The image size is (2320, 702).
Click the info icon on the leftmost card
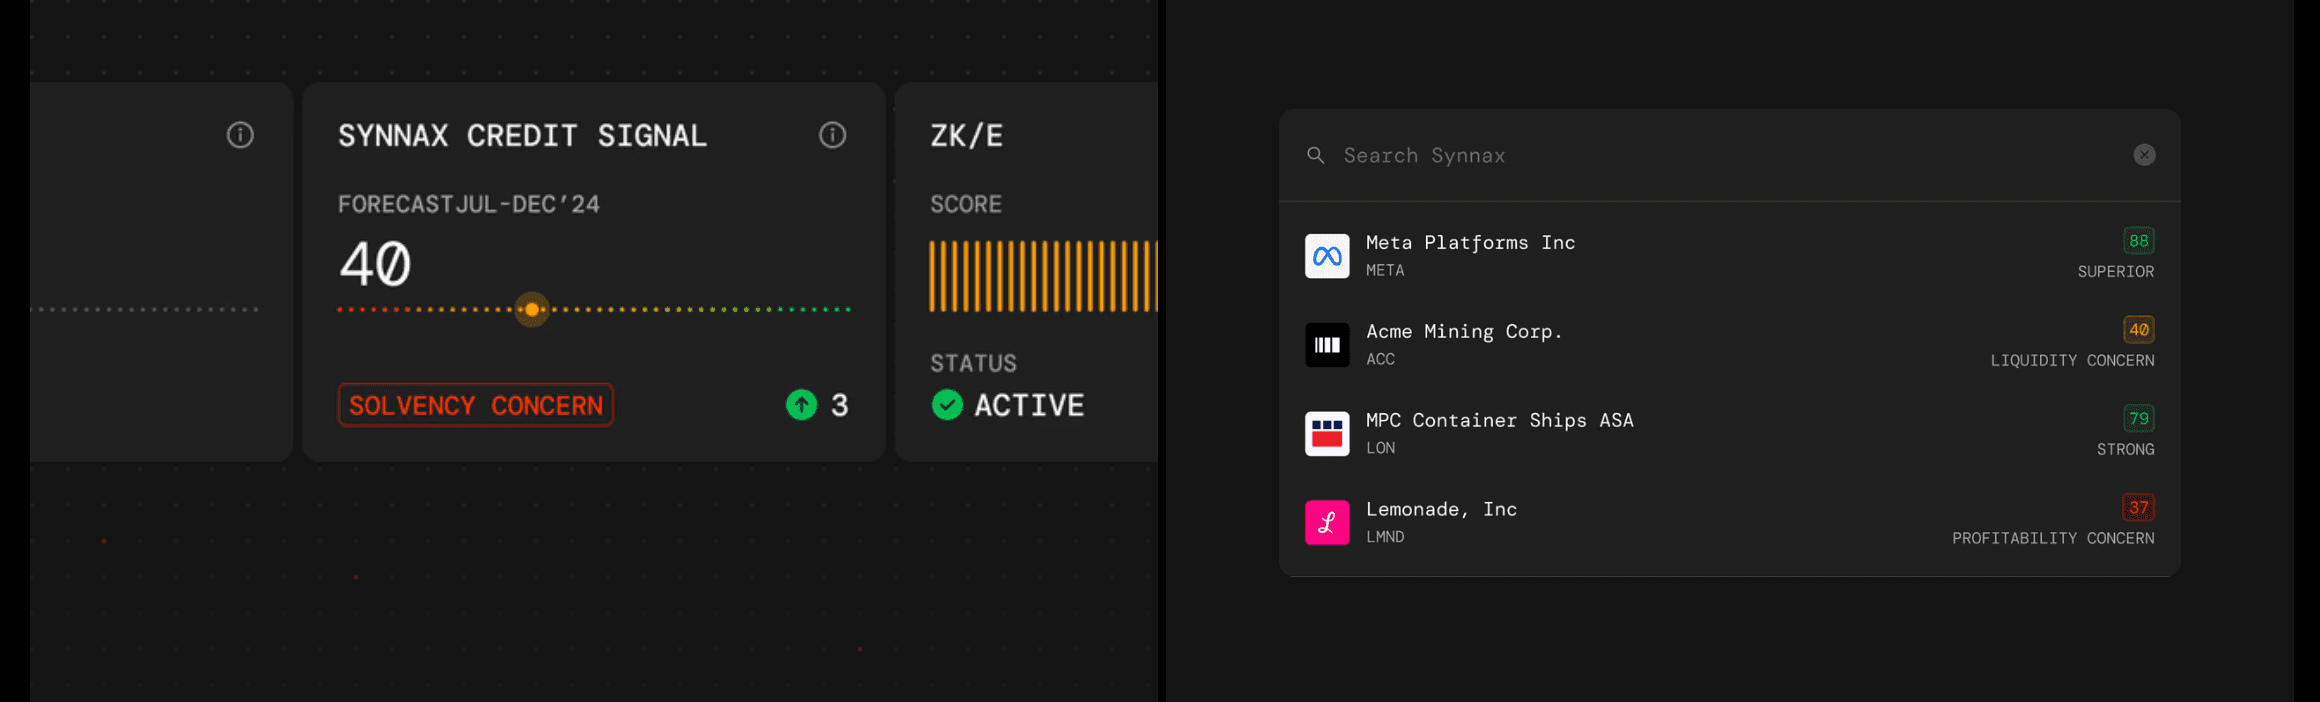pyautogui.click(x=240, y=135)
